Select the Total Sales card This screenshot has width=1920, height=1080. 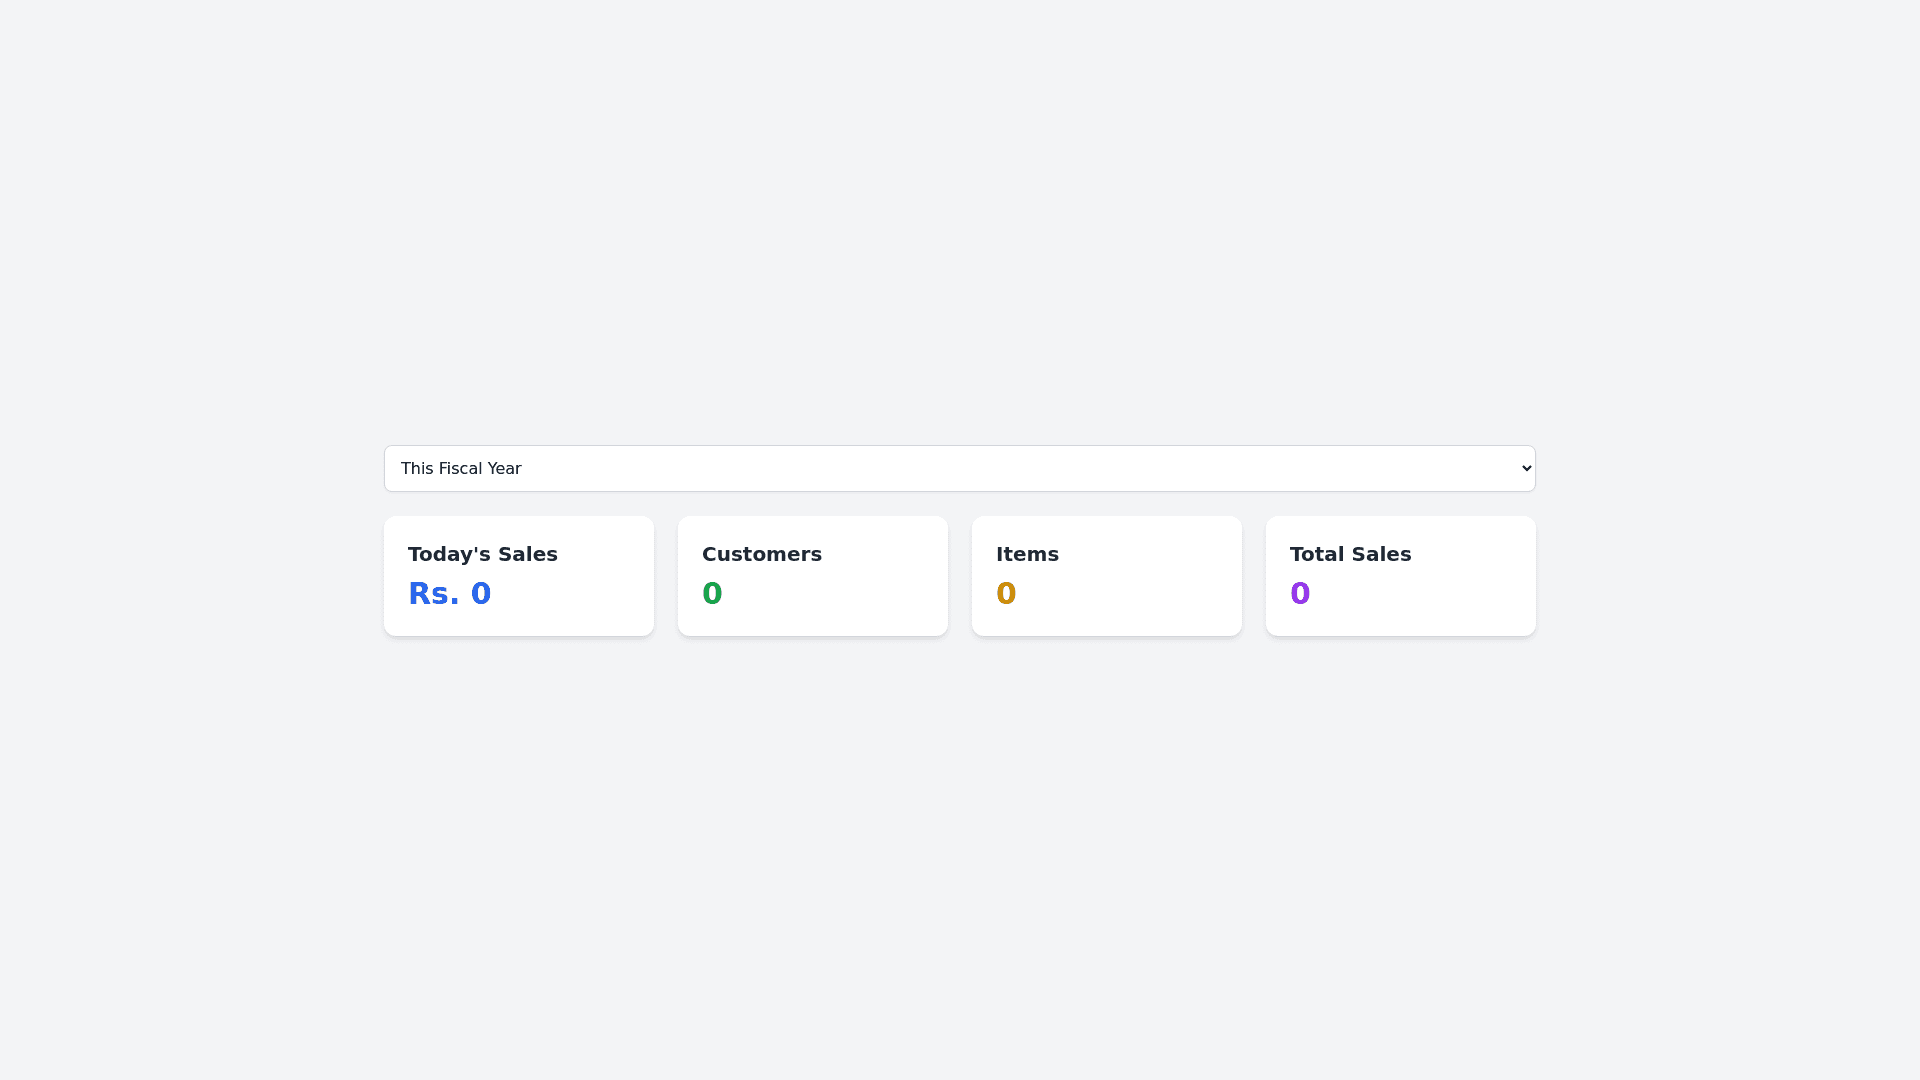(x=1400, y=575)
